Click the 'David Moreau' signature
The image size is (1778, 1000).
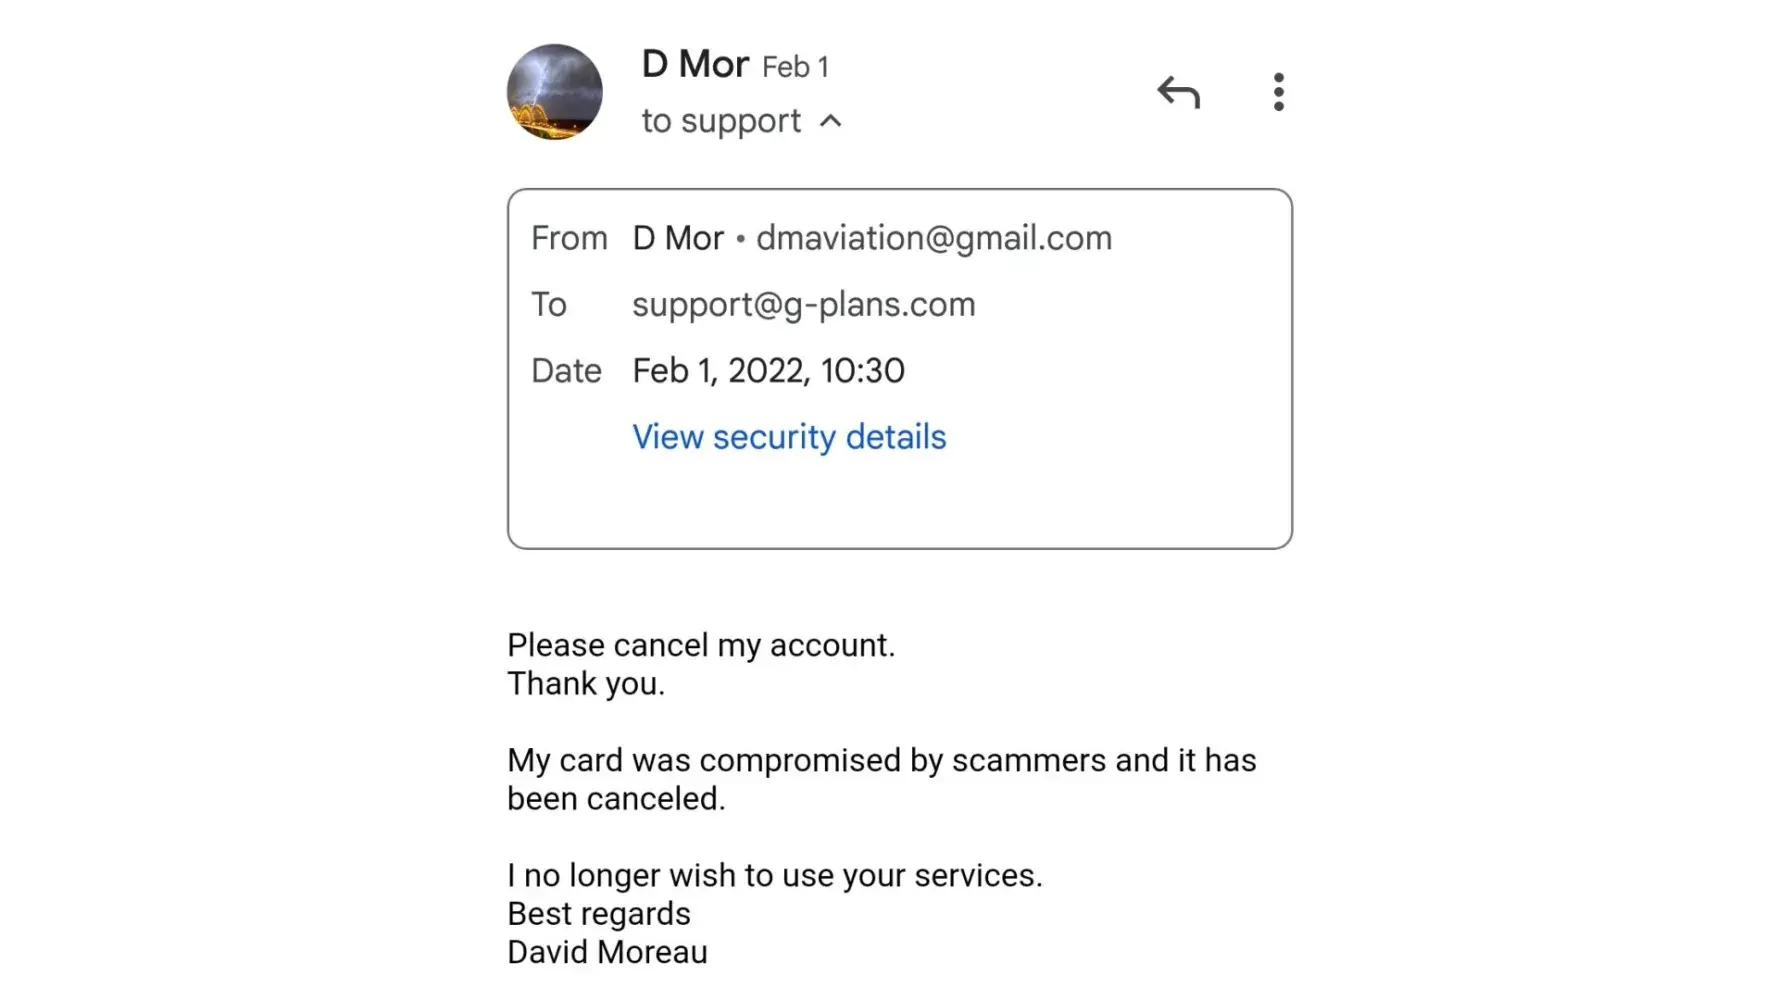(607, 952)
